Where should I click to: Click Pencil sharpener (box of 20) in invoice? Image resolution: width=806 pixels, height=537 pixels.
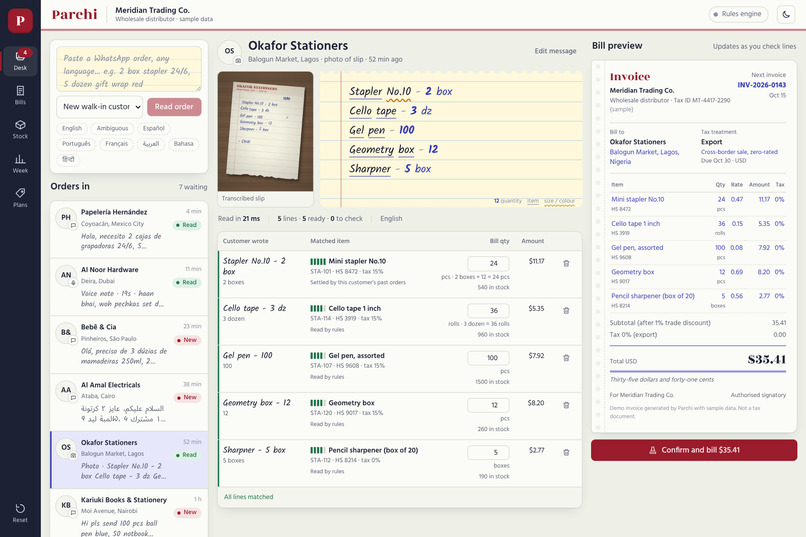653,296
